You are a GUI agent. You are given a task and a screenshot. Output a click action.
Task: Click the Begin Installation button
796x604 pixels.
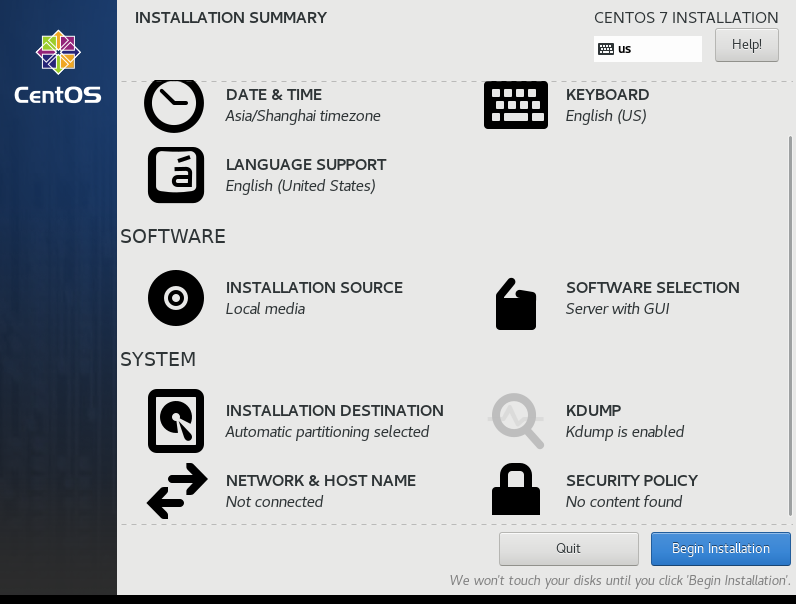click(x=721, y=549)
